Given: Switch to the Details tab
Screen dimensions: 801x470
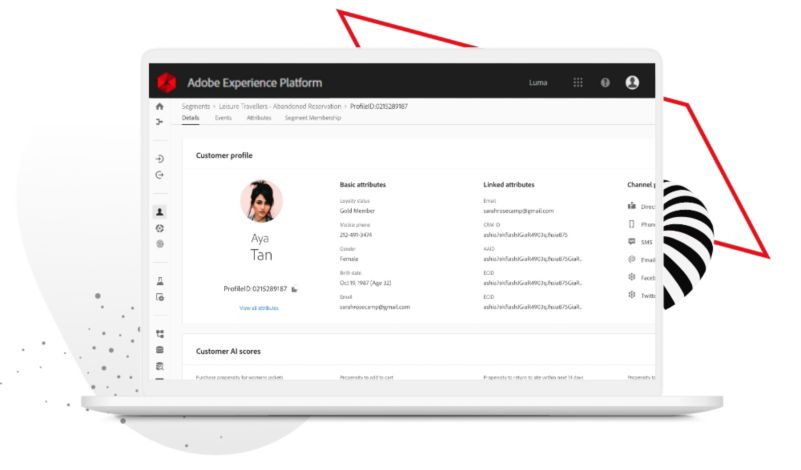Looking at the screenshot, I should click(x=191, y=118).
